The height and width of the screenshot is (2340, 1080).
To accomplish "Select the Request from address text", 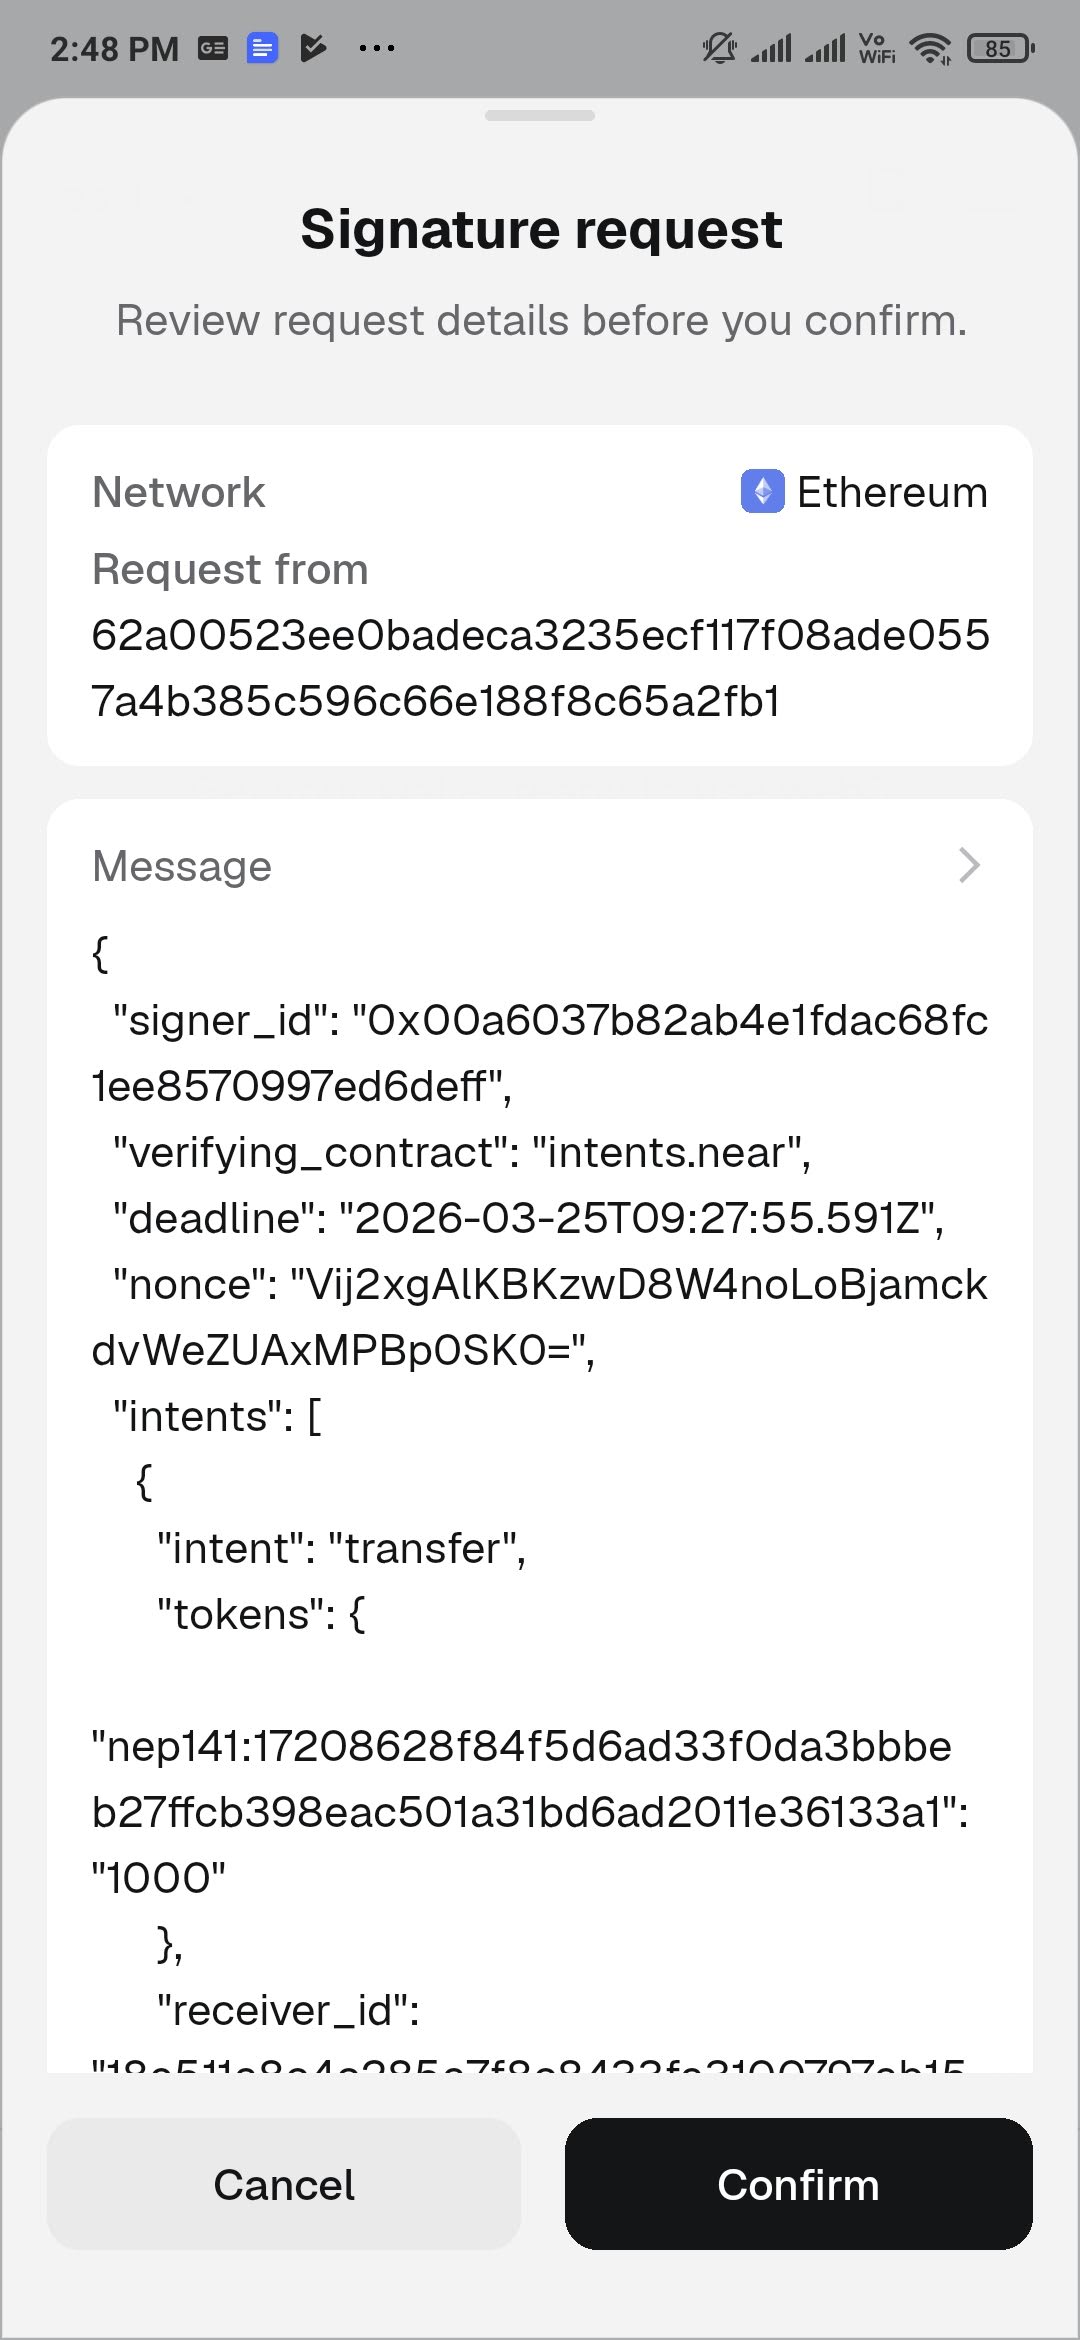I will coord(540,665).
